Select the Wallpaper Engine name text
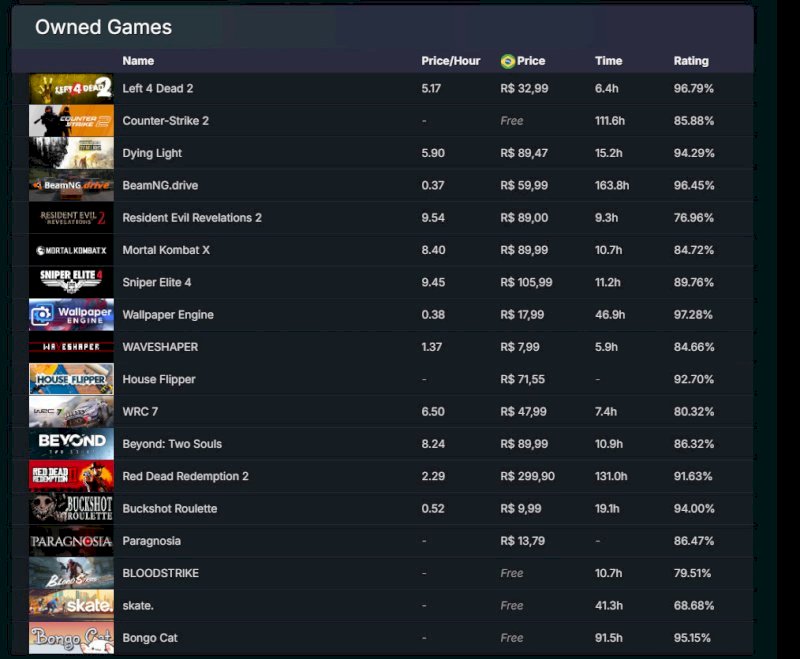 click(168, 315)
